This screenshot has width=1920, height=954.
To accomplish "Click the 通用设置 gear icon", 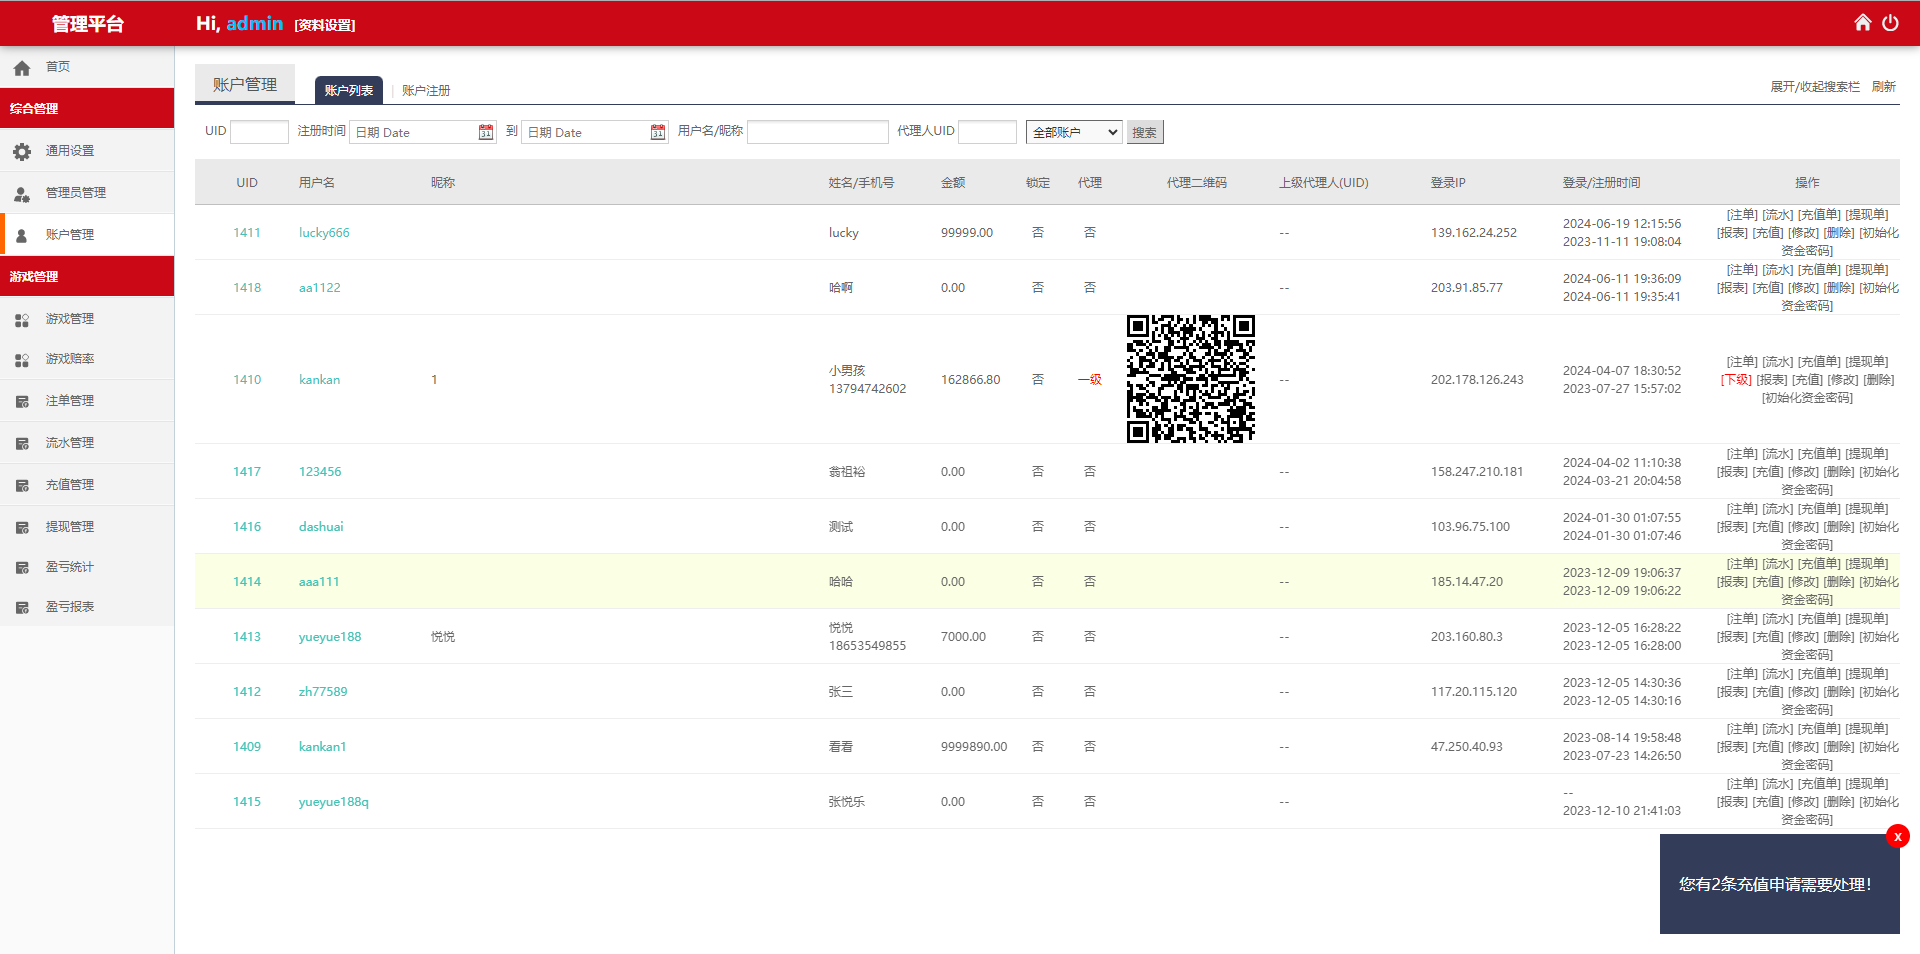I will (x=22, y=151).
